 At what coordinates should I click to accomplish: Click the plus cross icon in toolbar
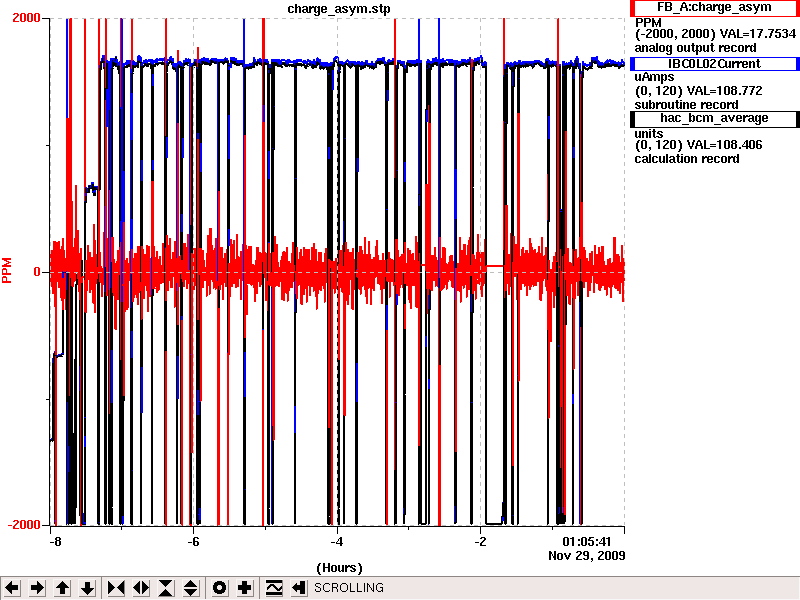pos(244,588)
